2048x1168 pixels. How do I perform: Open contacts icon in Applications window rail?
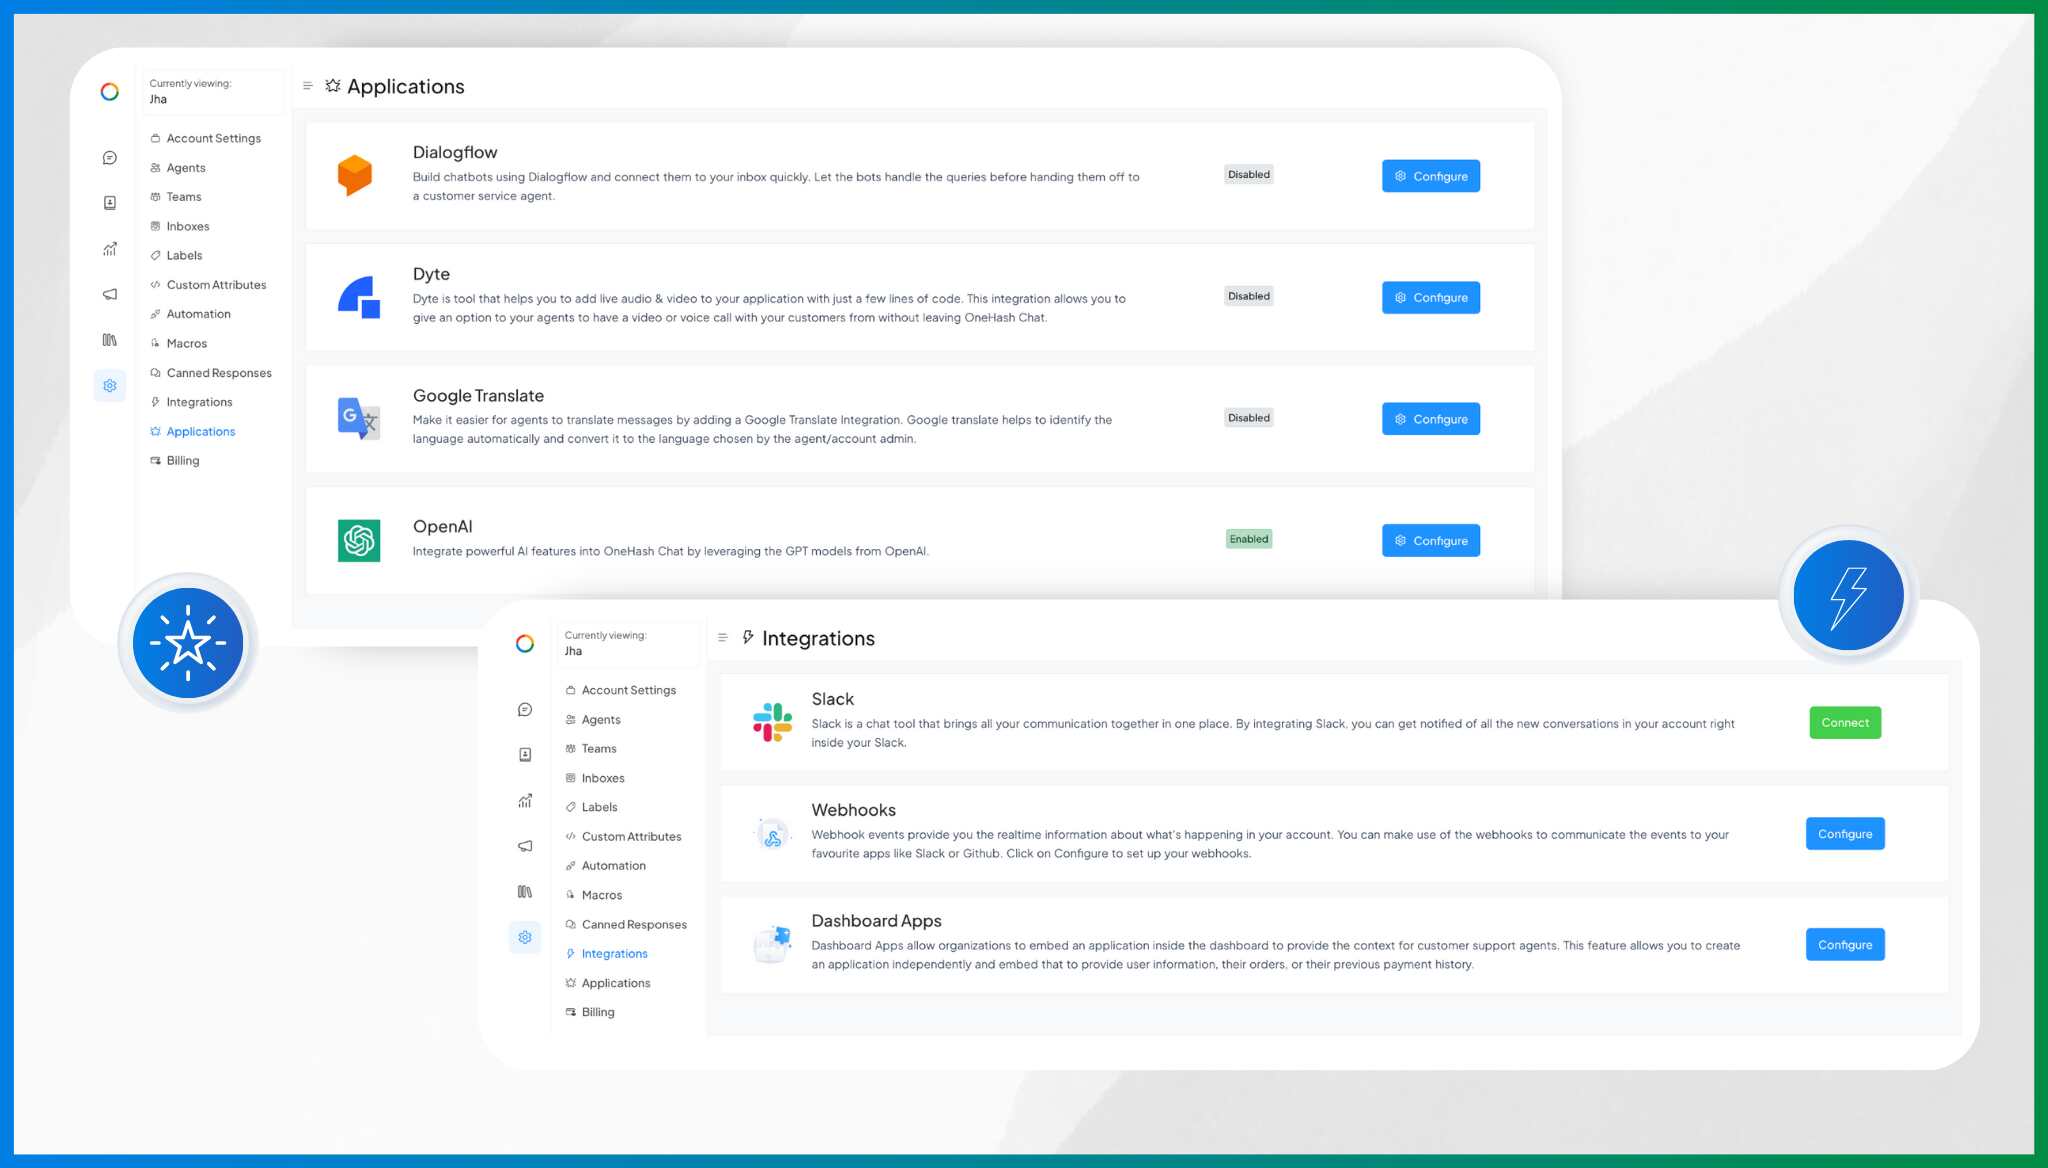(x=110, y=203)
